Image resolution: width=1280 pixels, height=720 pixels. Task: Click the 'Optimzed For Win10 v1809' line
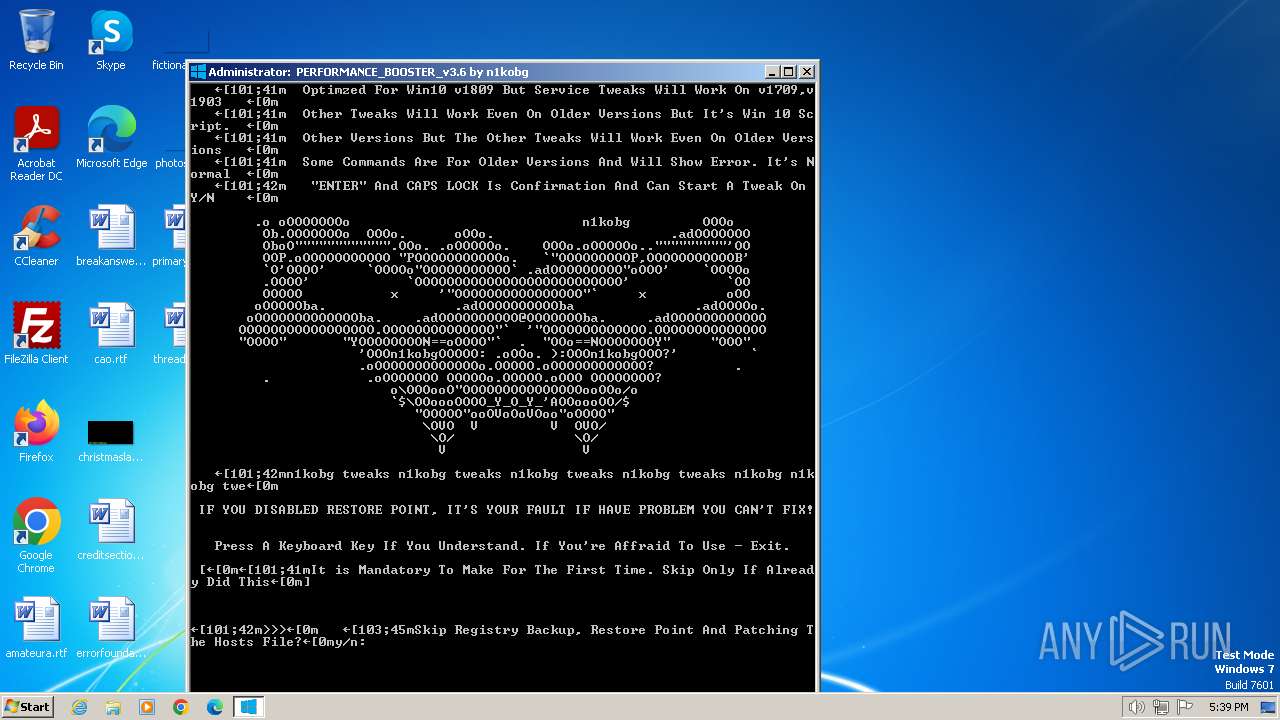[x=502, y=96]
